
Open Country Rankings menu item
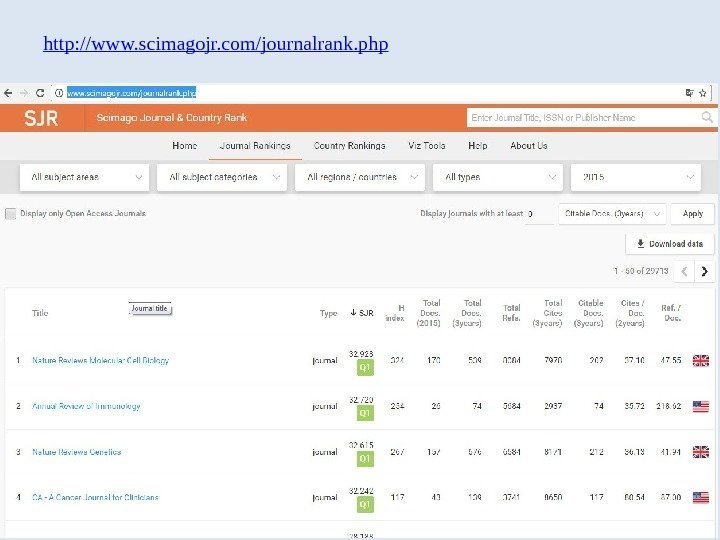click(x=349, y=146)
